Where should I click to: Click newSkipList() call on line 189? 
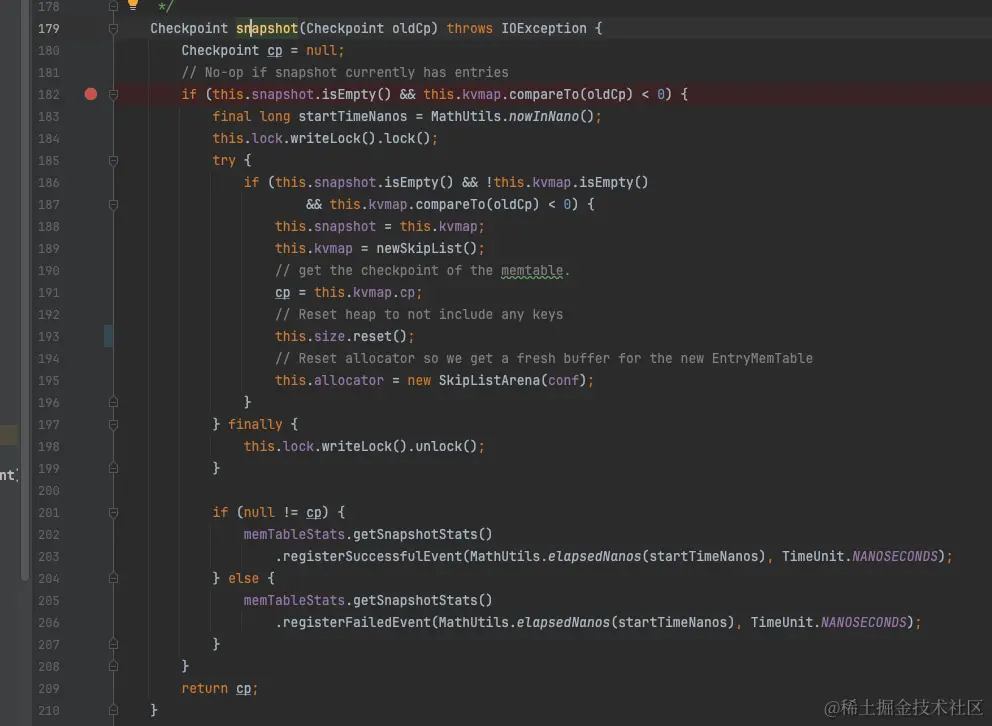pos(426,249)
